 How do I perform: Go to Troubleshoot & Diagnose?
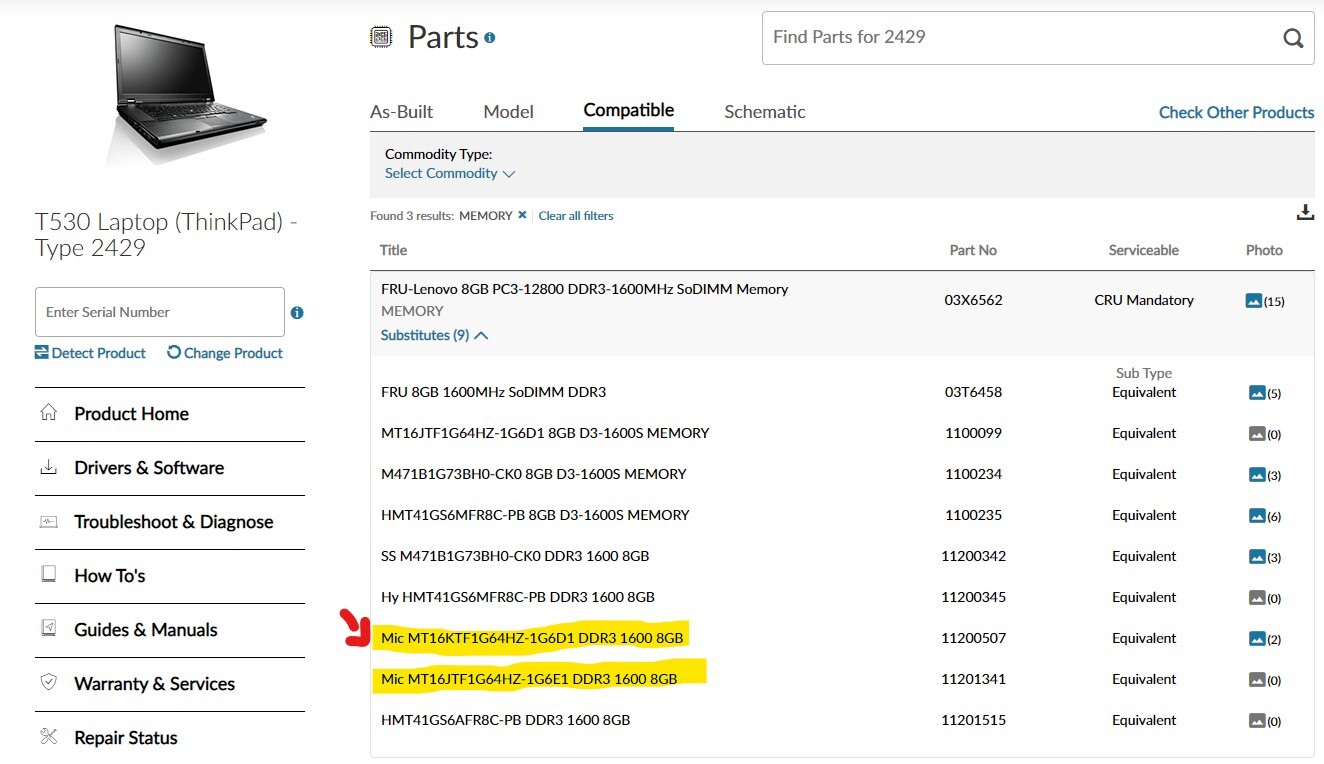pyautogui.click(x=173, y=522)
